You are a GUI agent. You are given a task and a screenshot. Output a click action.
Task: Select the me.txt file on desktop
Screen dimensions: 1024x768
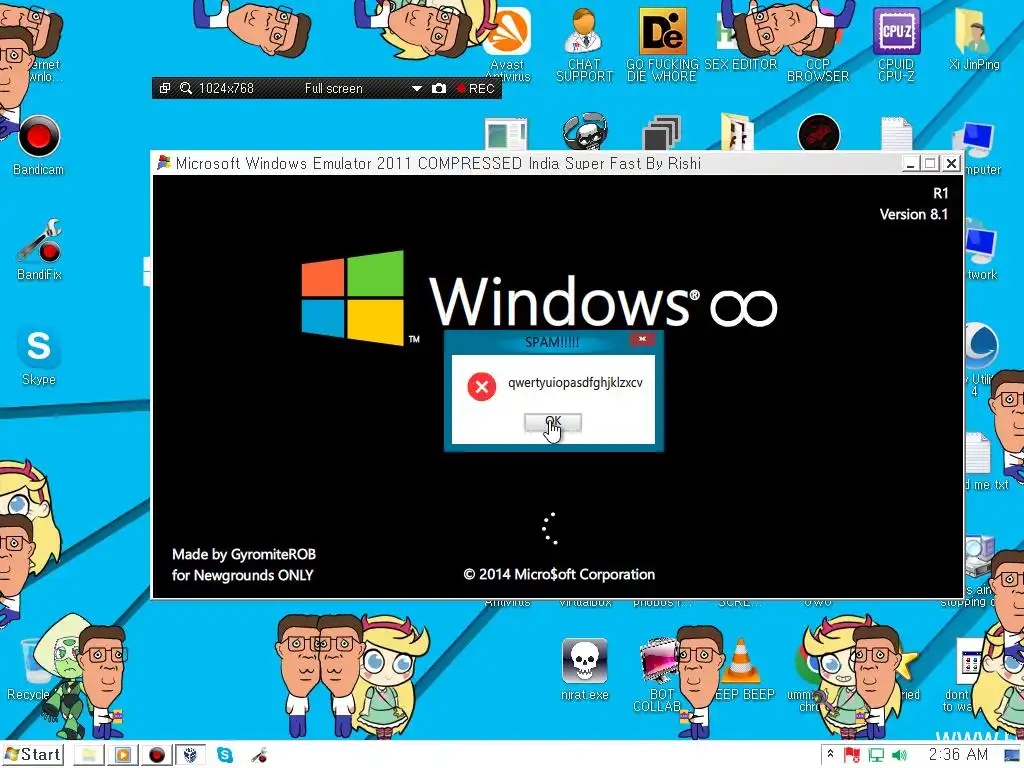[983, 460]
